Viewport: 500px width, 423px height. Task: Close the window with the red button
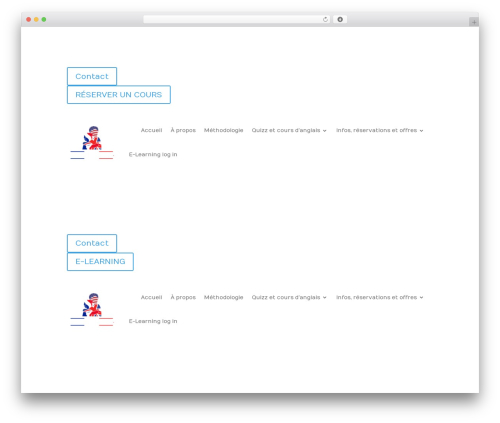click(29, 19)
